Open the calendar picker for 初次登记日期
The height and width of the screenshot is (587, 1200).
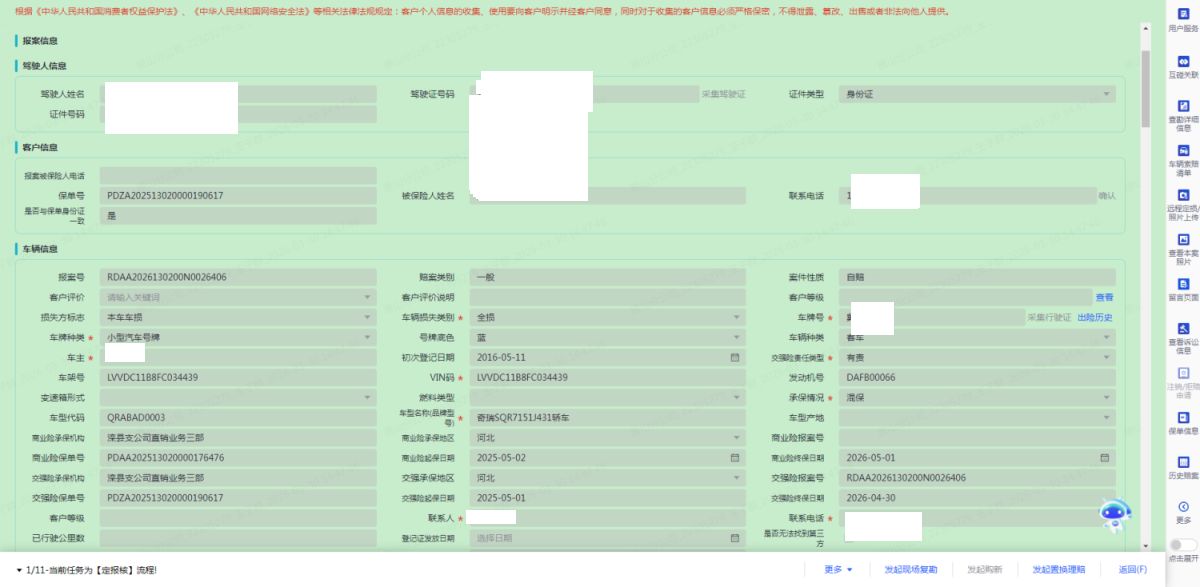click(x=734, y=357)
